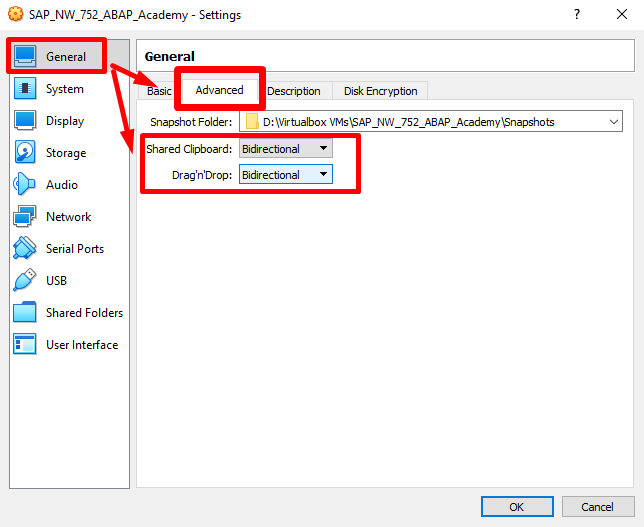Click the Display screen icon
The height and width of the screenshot is (527, 644).
25,120
